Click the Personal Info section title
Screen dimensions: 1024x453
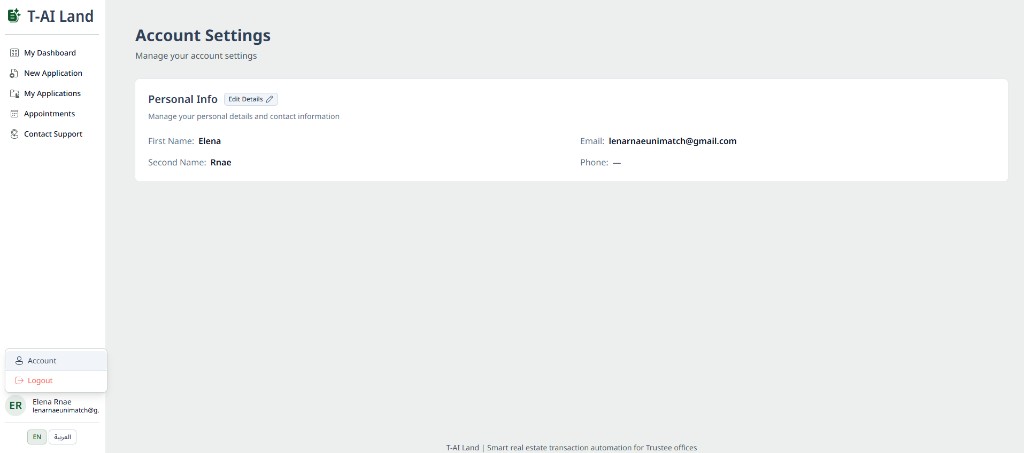(183, 99)
